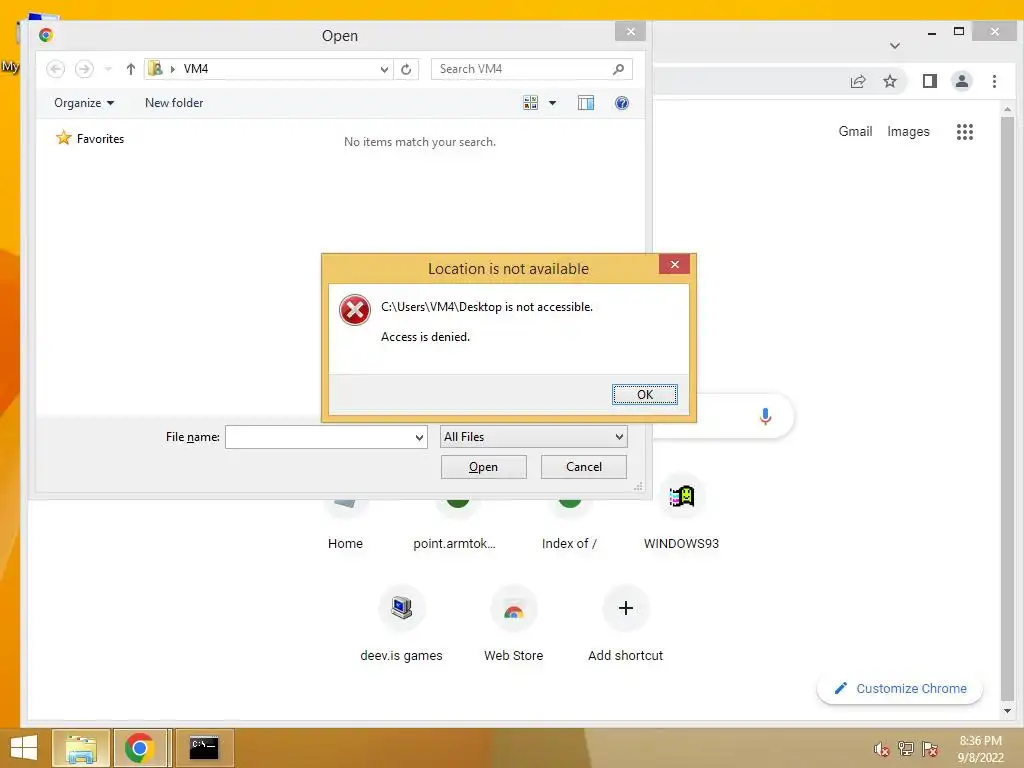Click the Chrome page scrollbar
The width and height of the screenshot is (1024, 768).
coord(1007,408)
